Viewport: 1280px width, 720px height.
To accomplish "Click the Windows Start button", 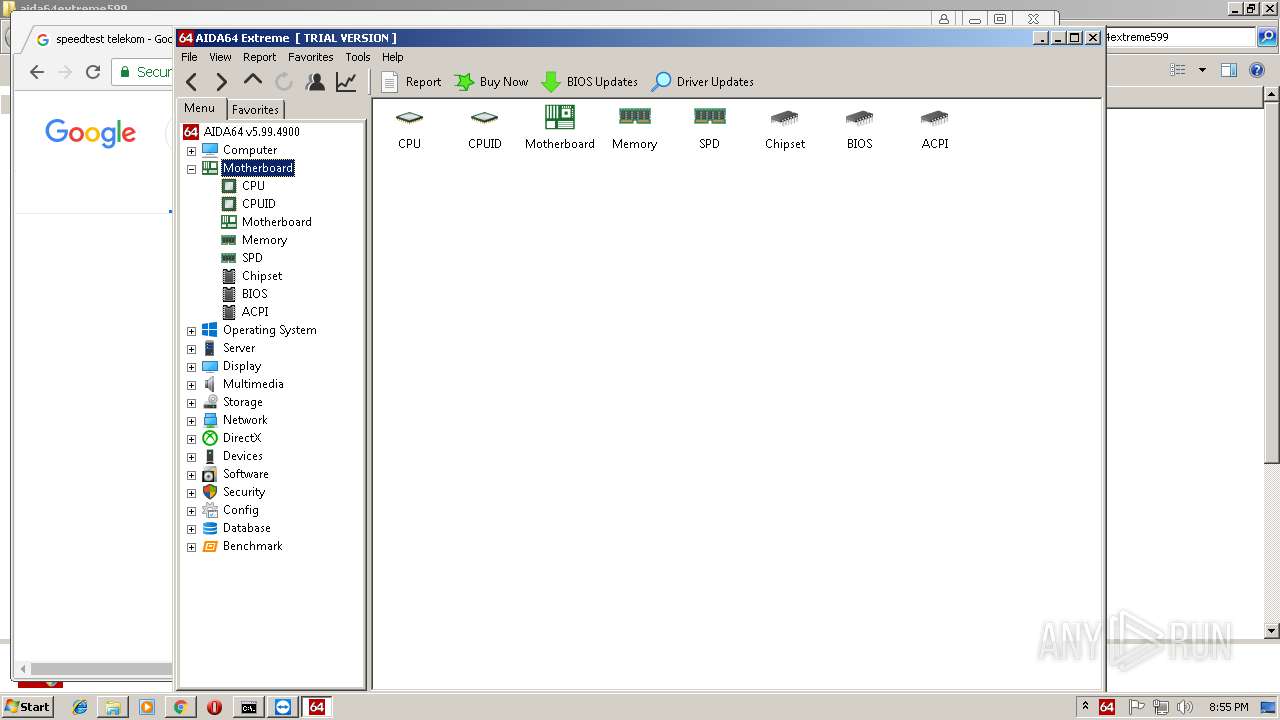I will coord(27,707).
